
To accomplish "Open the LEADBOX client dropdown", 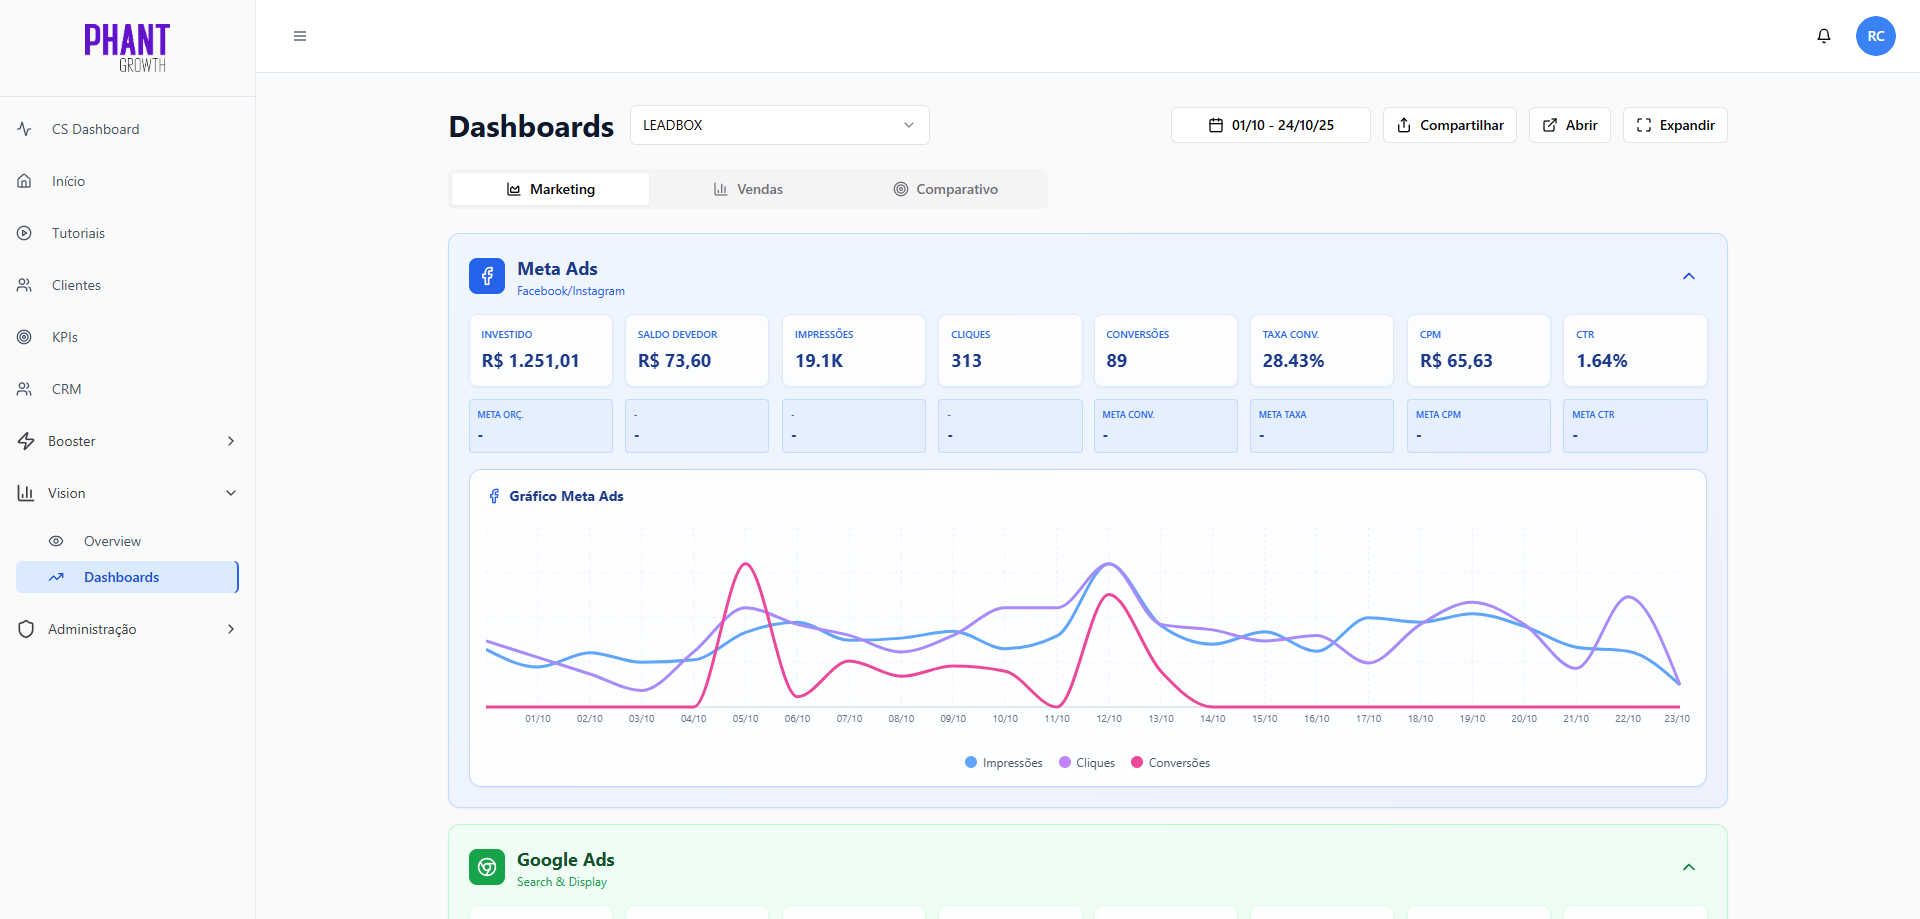I will click(x=779, y=125).
